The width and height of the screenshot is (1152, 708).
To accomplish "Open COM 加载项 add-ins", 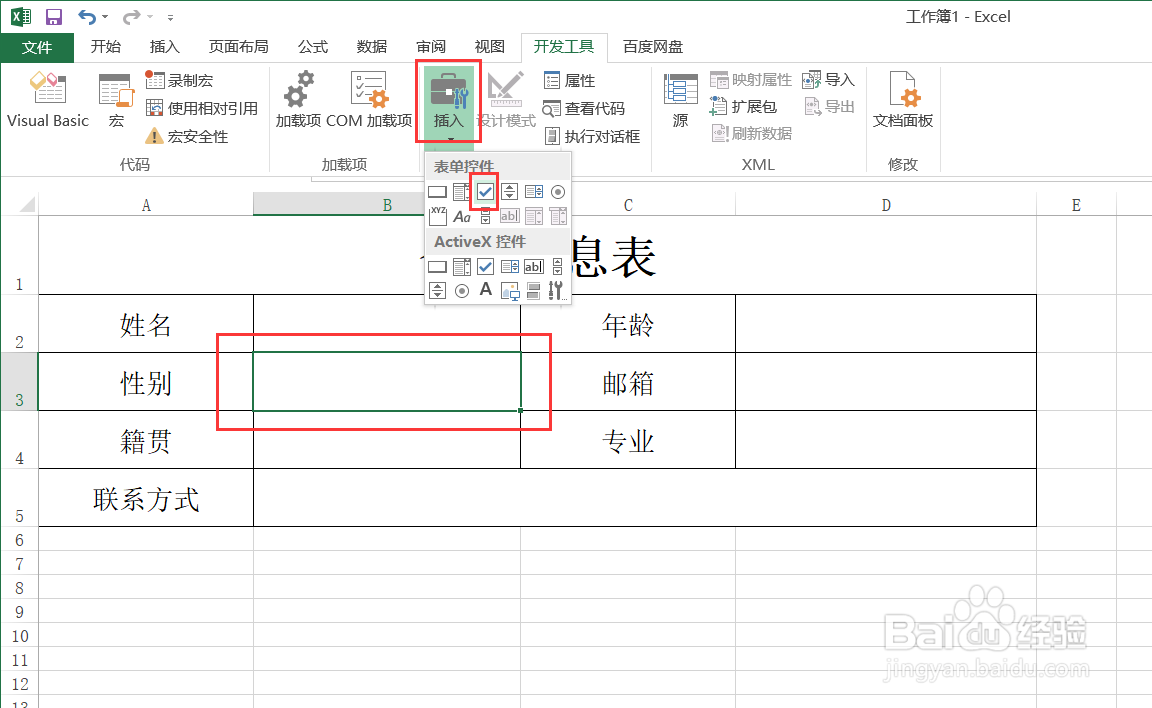I will click(x=369, y=100).
